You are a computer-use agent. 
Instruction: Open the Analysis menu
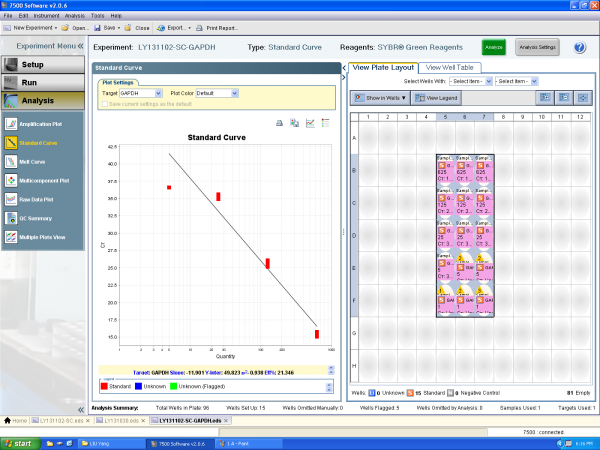[75, 16]
